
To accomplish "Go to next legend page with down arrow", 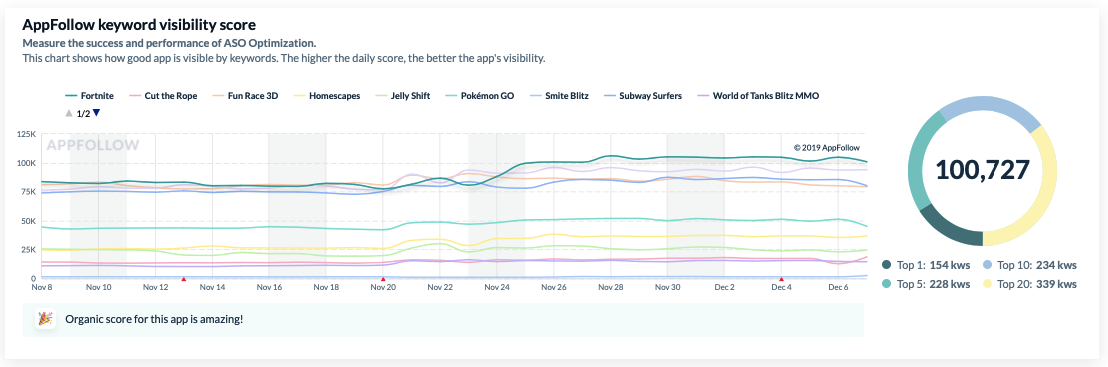I will point(97,112).
